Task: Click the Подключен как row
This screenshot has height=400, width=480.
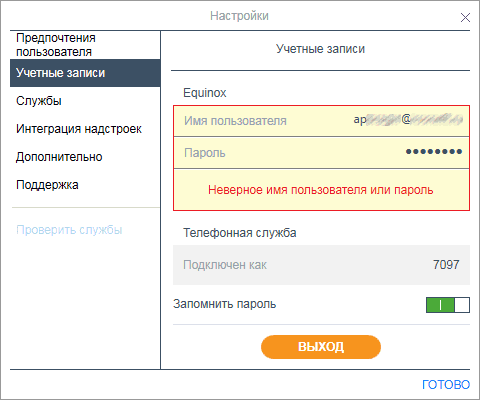Action: pos(321,265)
